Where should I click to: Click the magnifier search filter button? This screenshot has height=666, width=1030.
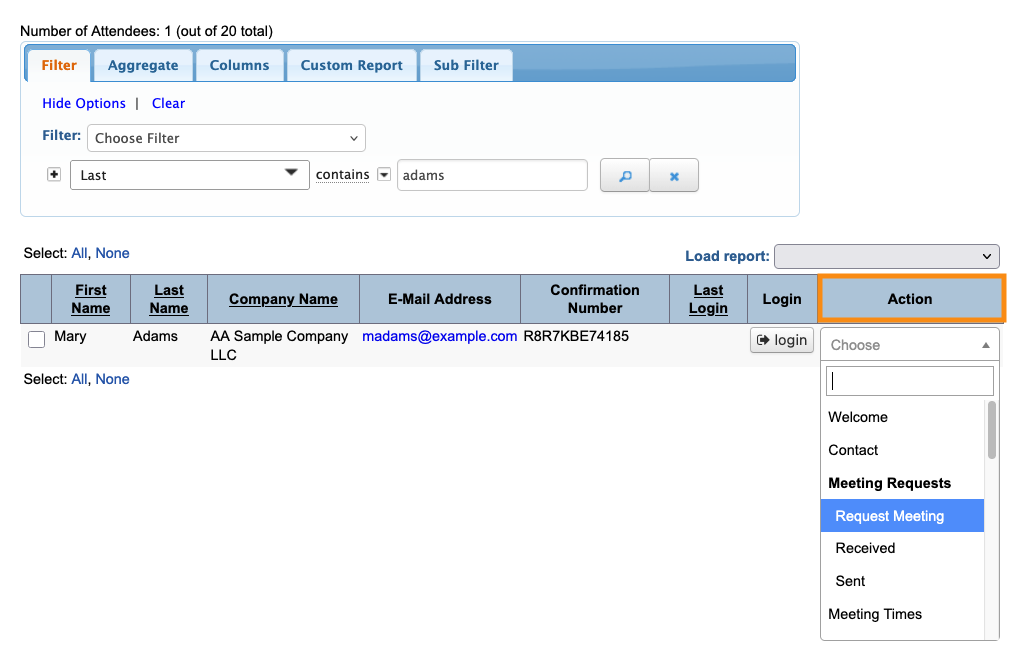[x=624, y=175]
